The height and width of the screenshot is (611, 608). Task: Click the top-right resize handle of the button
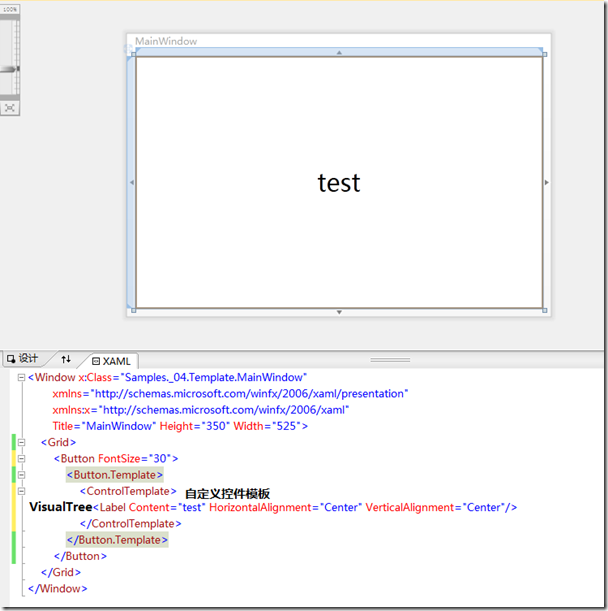[x=544, y=55]
